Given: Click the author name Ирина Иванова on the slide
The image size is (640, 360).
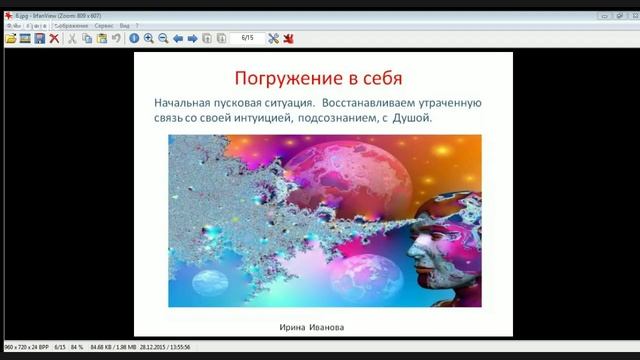Looking at the screenshot, I should (312, 327).
